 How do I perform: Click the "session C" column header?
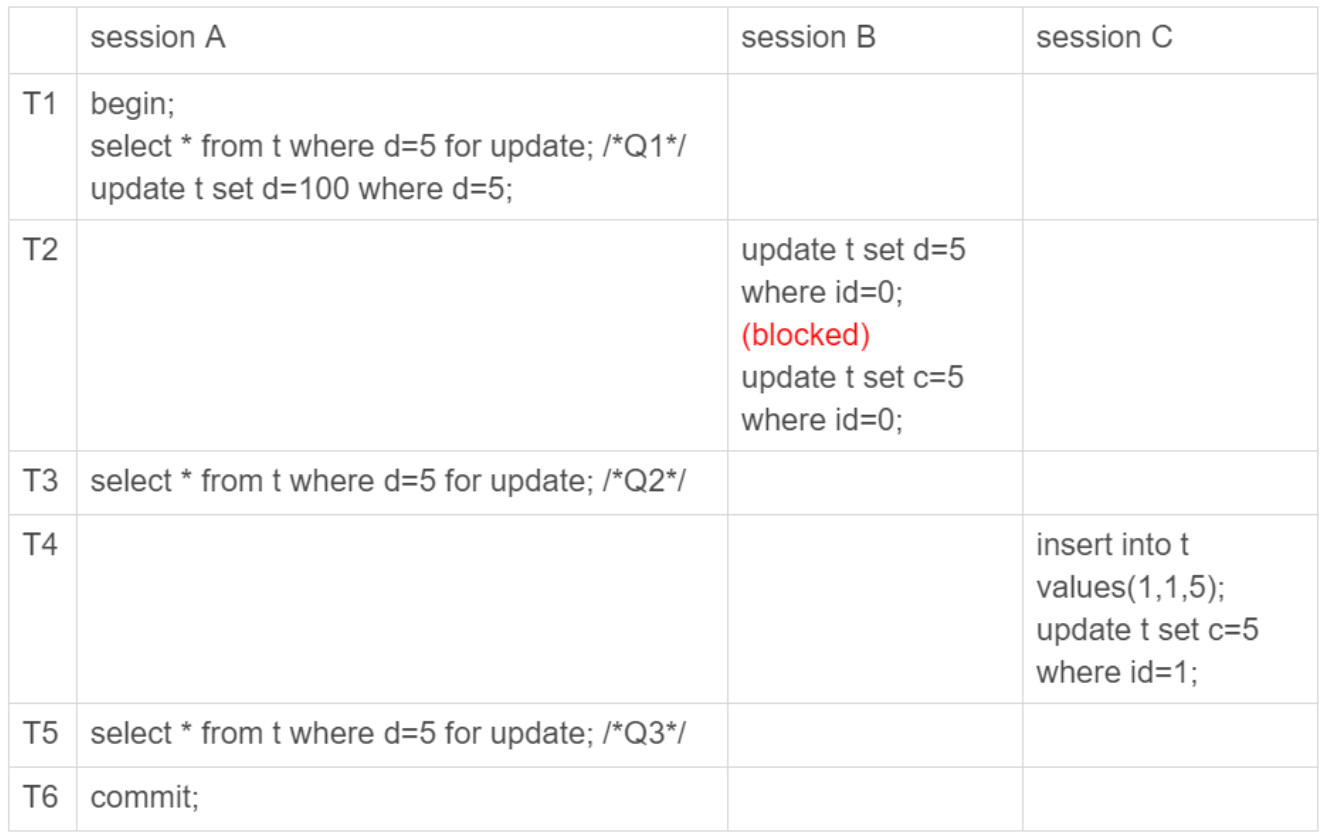pos(1104,38)
